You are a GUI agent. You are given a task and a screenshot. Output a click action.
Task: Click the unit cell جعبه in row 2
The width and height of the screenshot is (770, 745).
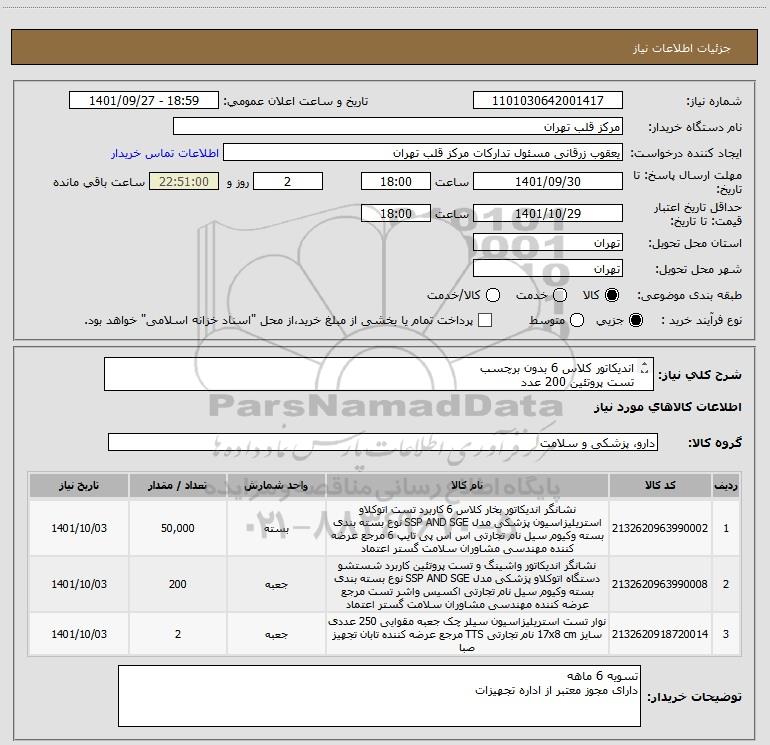[x=276, y=584]
